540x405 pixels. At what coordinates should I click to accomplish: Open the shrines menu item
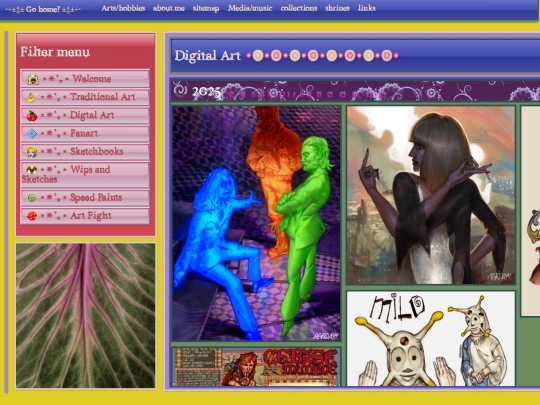click(x=338, y=8)
